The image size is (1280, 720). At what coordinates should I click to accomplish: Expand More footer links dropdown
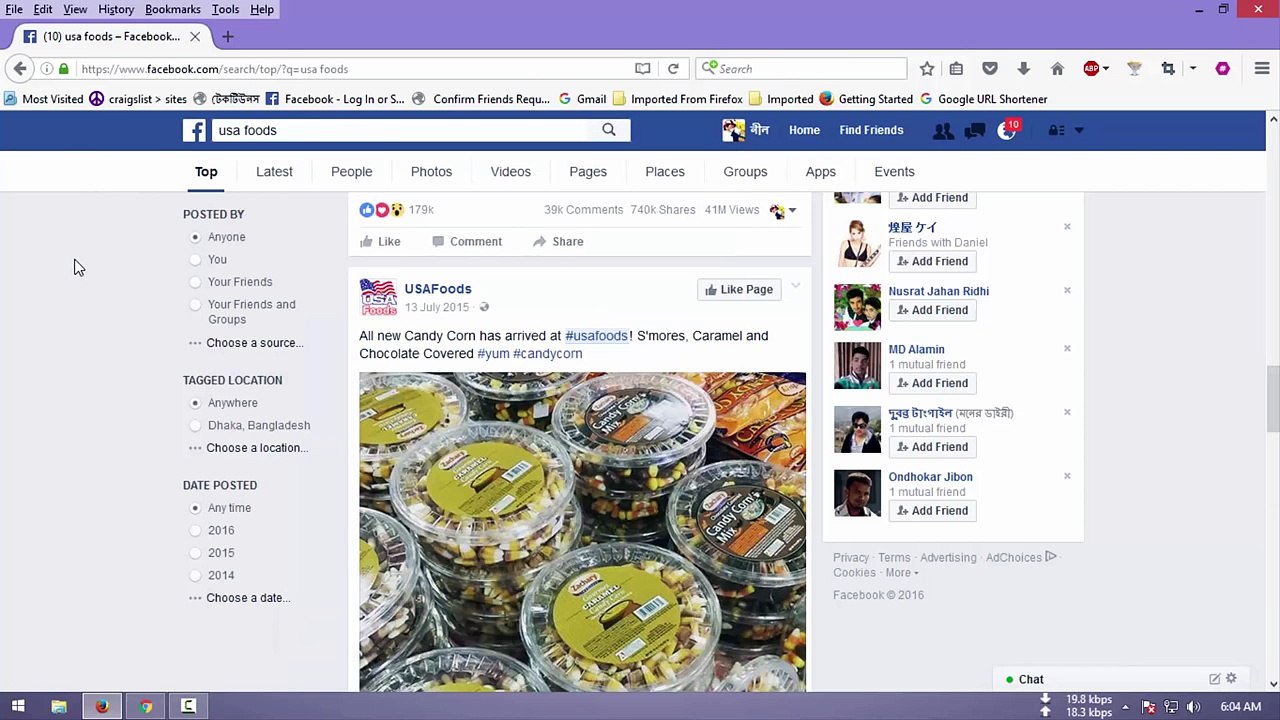pos(901,573)
